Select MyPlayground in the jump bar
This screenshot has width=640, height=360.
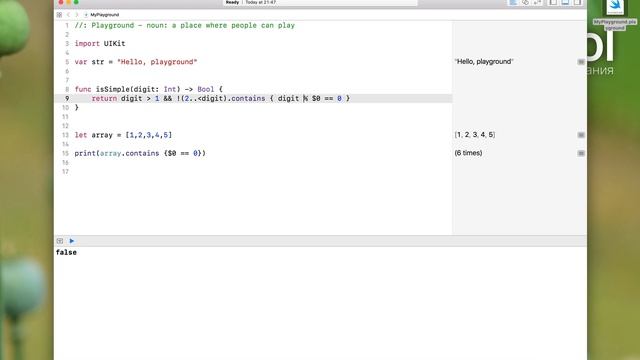pyautogui.click(x=102, y=15)
